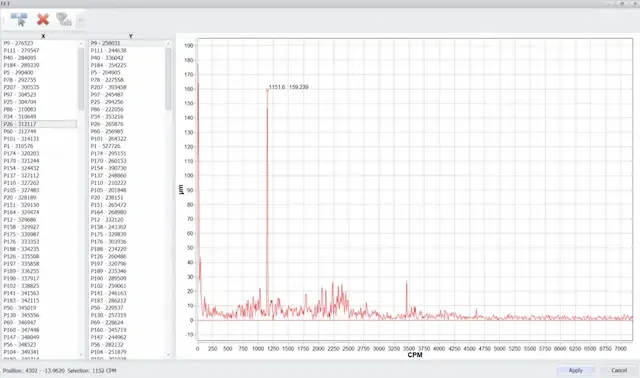
Task: Select the P97 row in the X list
Action: tap(40, 94)
